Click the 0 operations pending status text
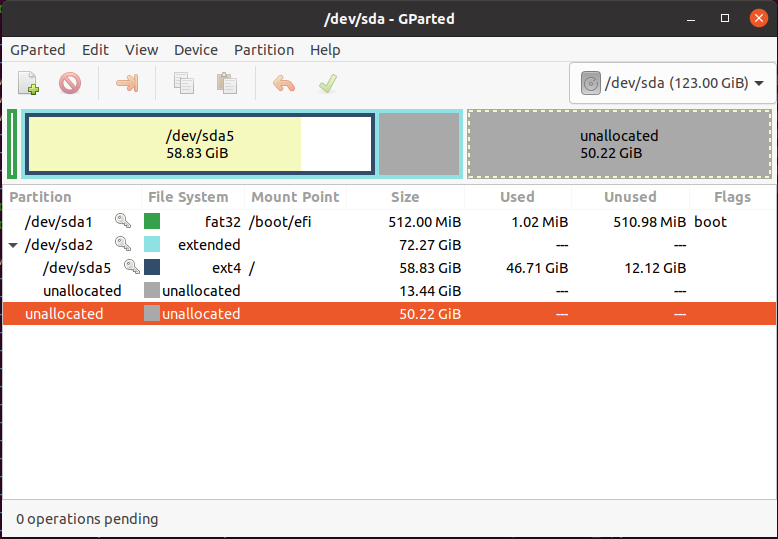Screen dimensions: 778x539 point(87,519)
